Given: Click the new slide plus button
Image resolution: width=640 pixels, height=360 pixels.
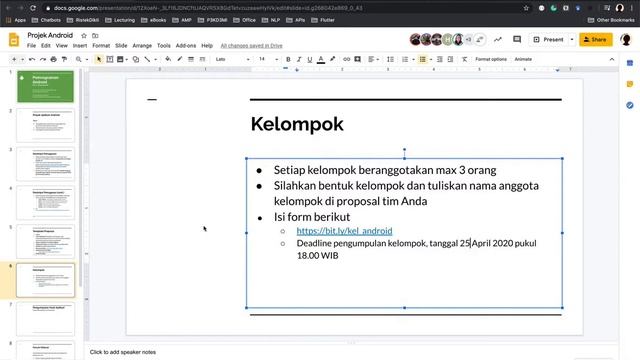Looking at the screenshot, I should coord(14,60).
